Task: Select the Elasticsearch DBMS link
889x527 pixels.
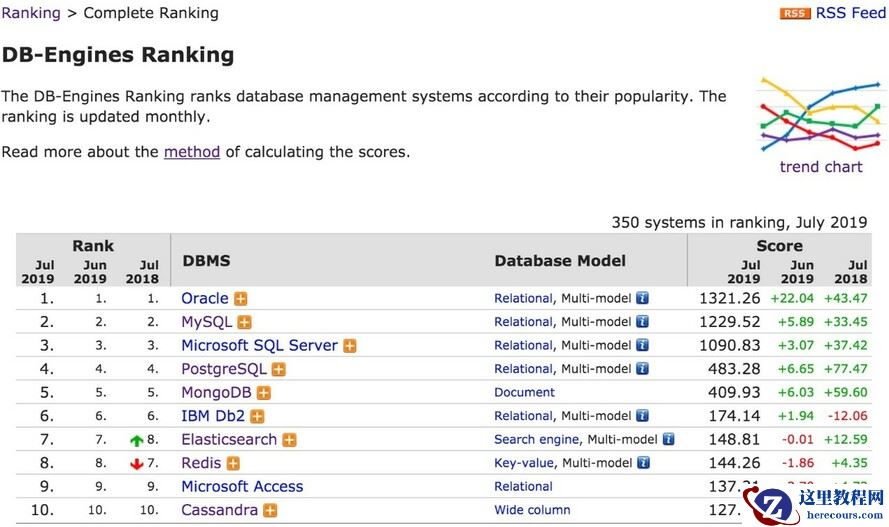Action: coord(229,440)
